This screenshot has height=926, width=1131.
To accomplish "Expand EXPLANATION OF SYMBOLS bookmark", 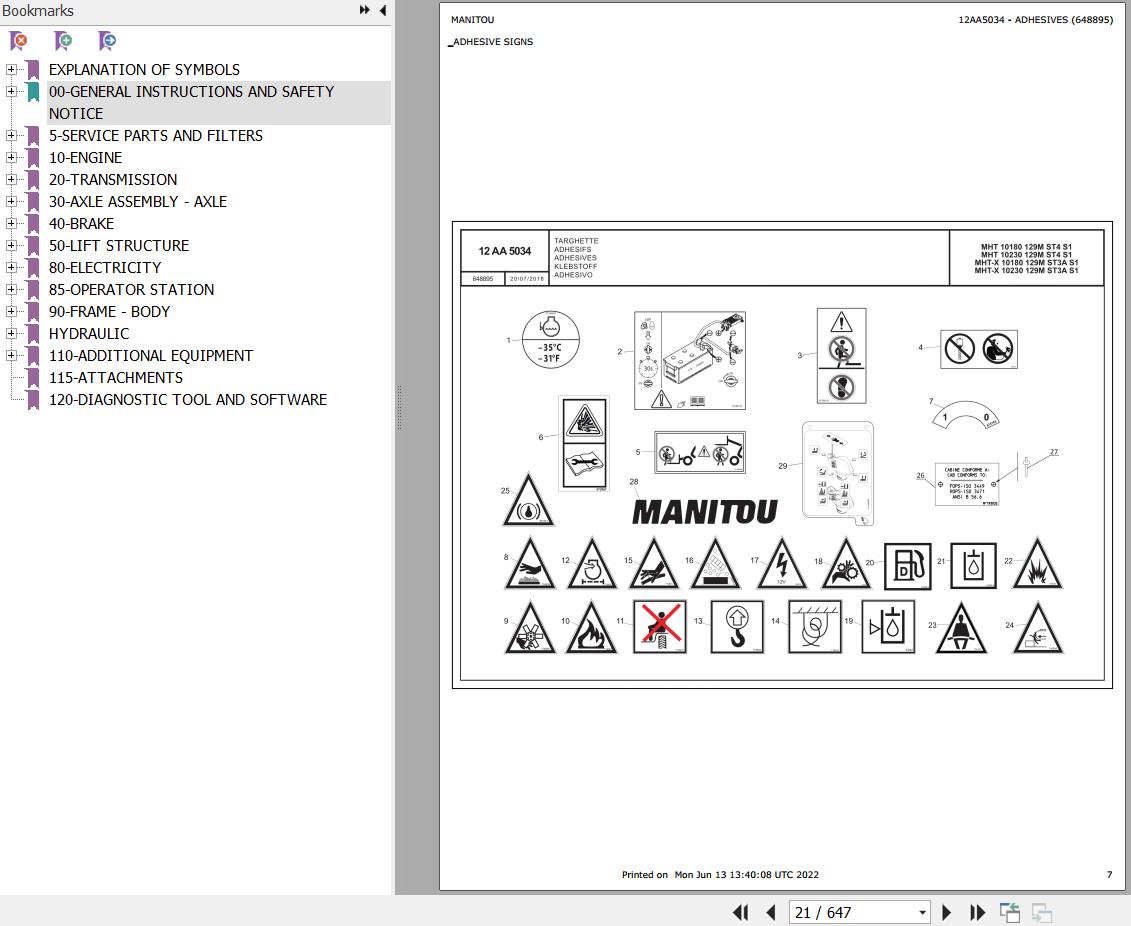I will click(x=11, y=70).
